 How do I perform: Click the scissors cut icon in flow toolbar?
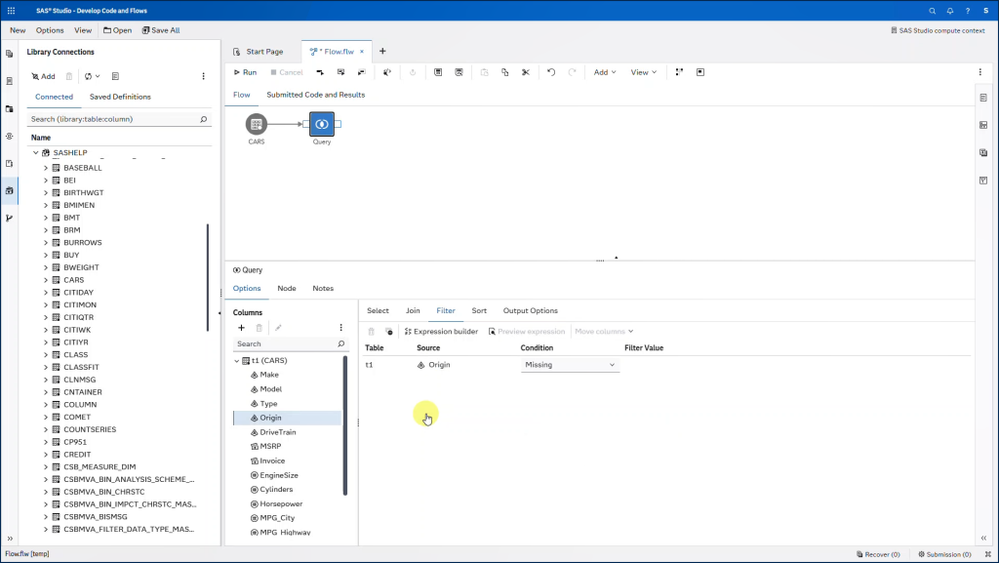point(526,73)
